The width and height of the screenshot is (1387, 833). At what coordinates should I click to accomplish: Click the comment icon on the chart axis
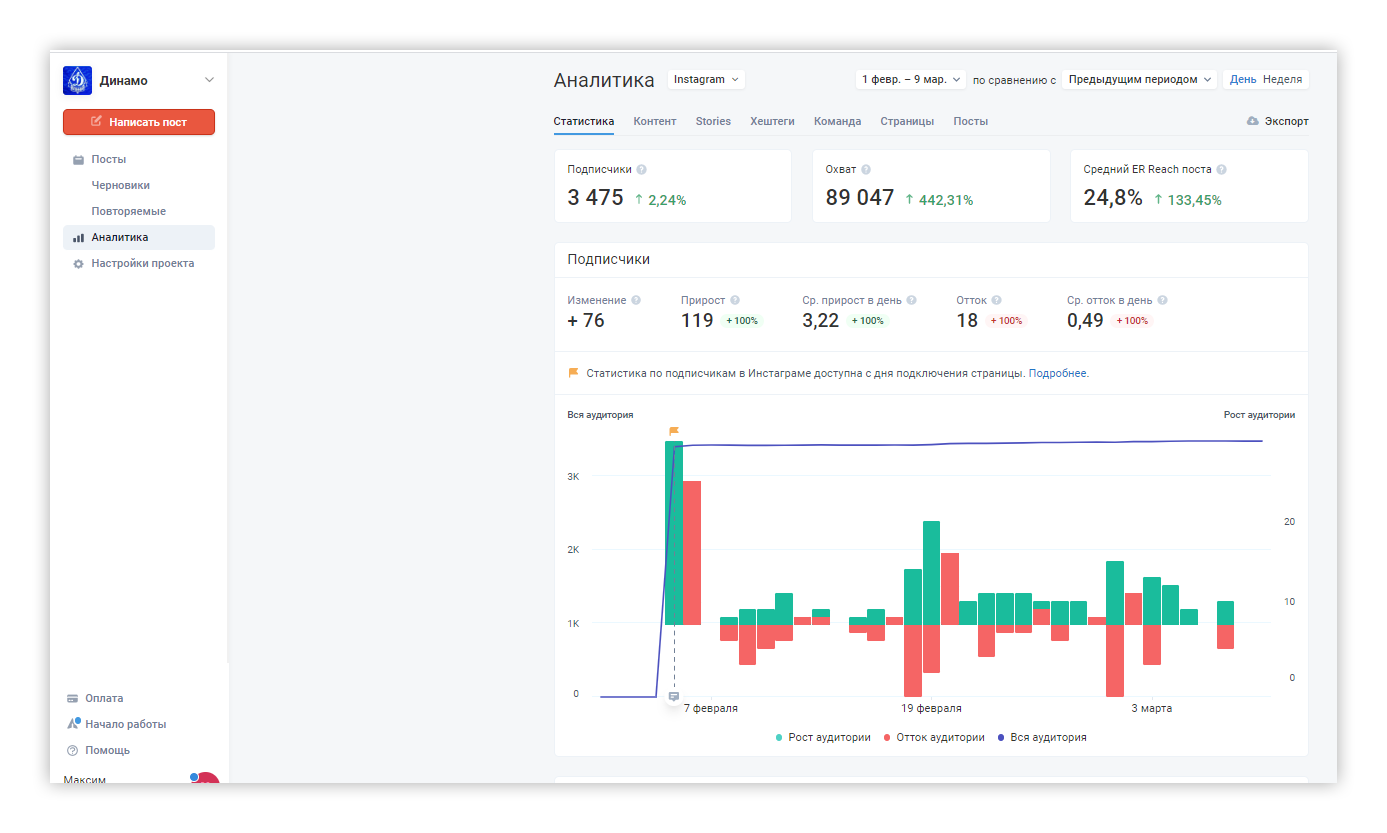(x=674, y=696)
